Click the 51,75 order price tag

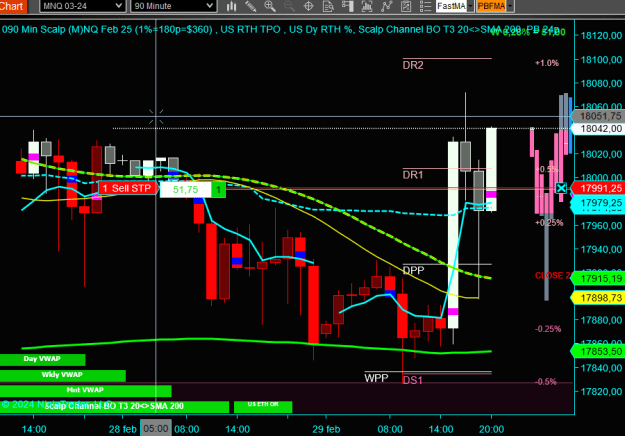coord(185,189)
